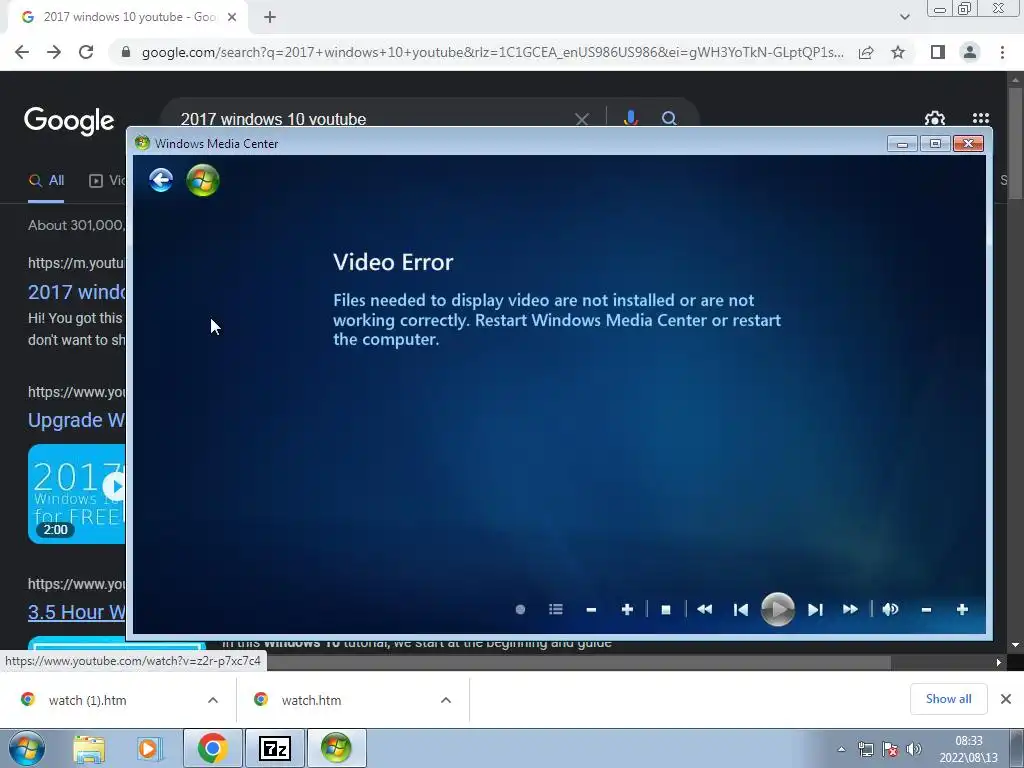
Task: Close the Chrome downloads bar
Action: tap(1006, 699)
